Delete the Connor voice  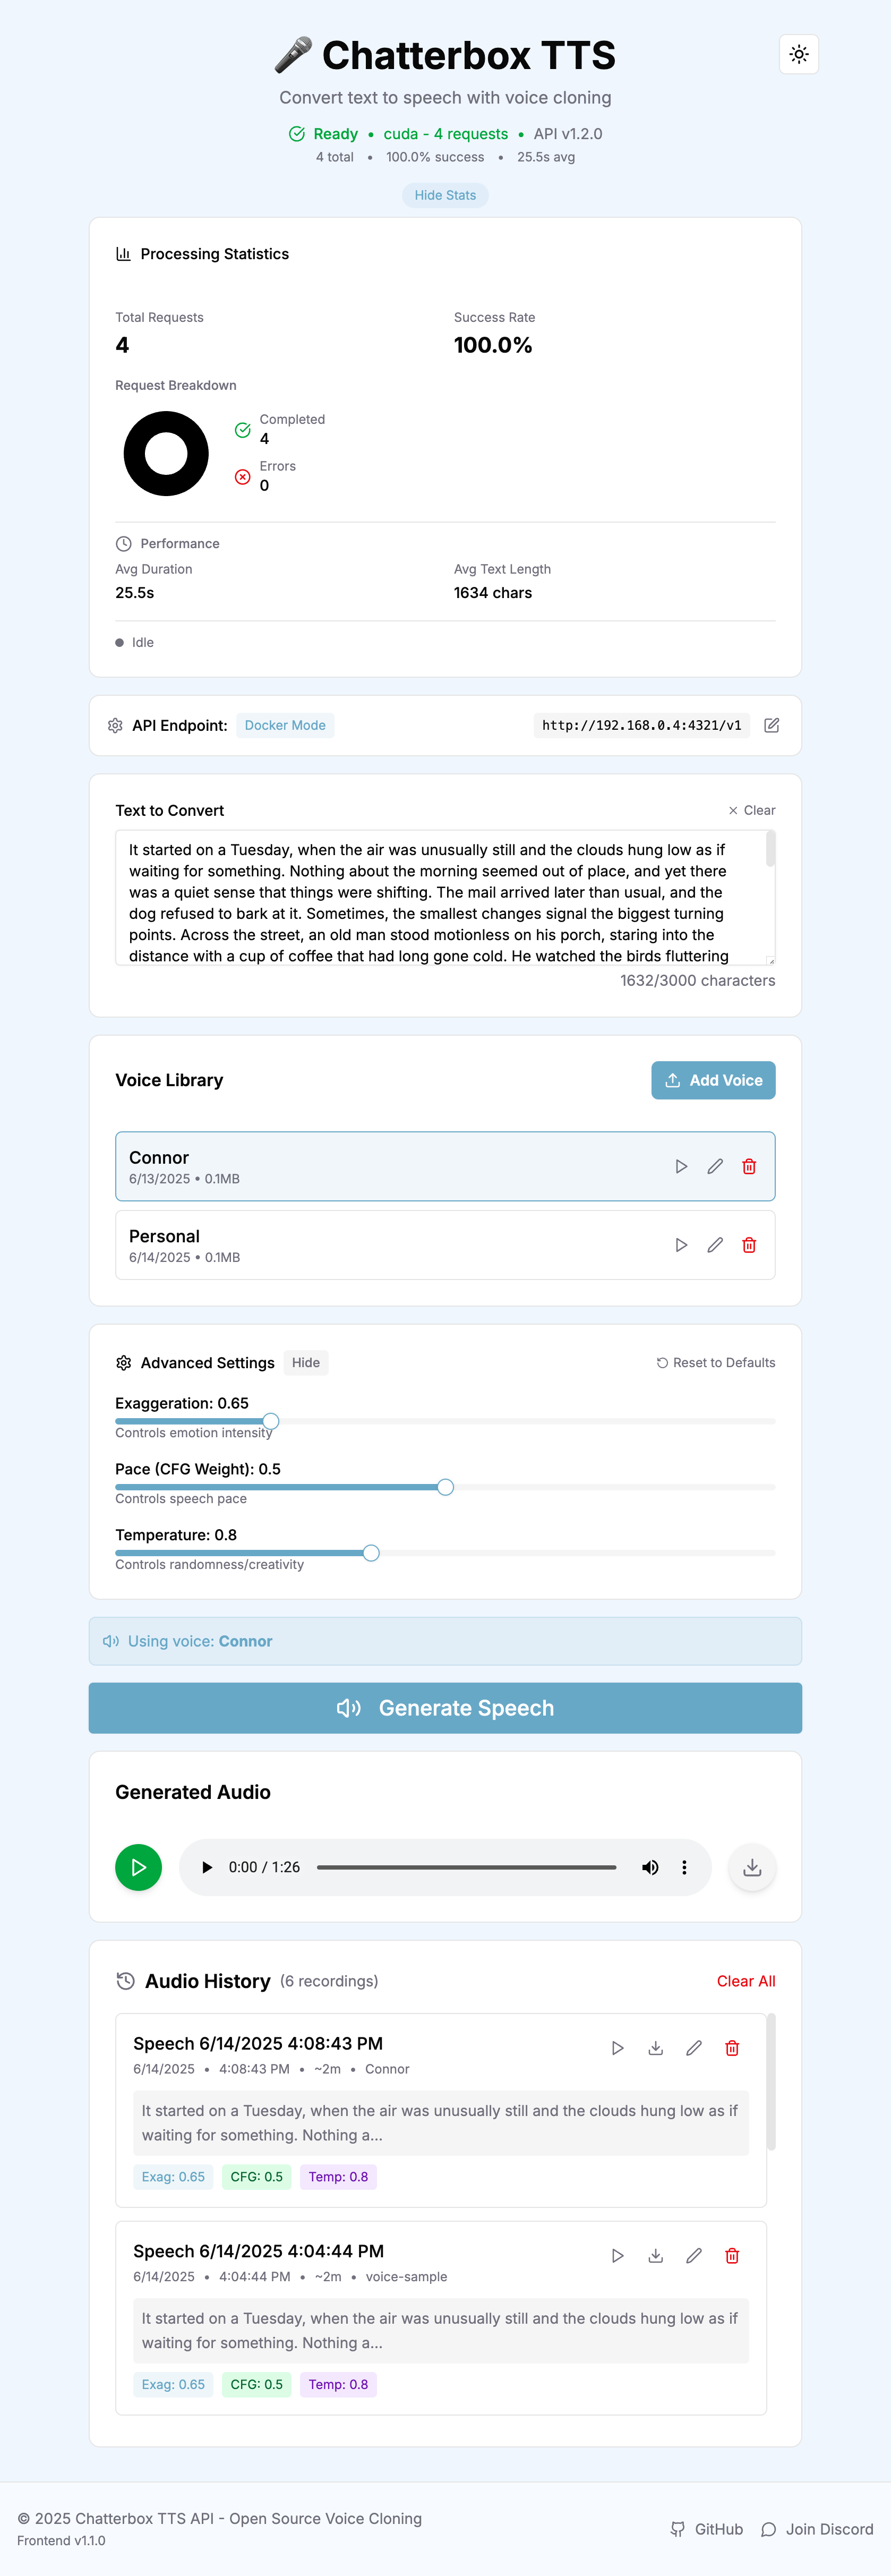click(749, 1166)
